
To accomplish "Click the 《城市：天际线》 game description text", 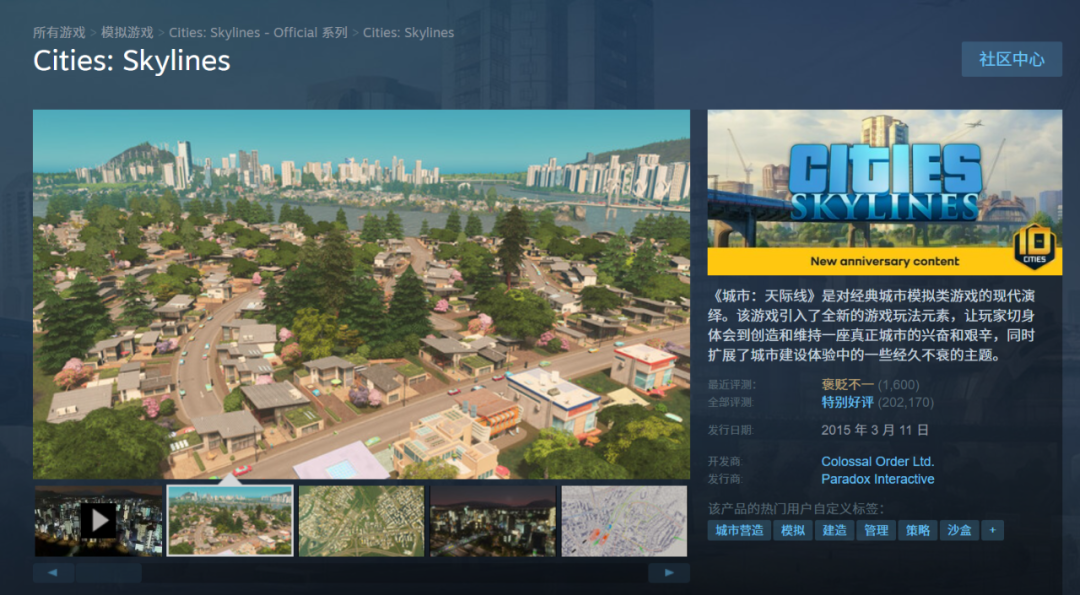I will coord(871,326).
